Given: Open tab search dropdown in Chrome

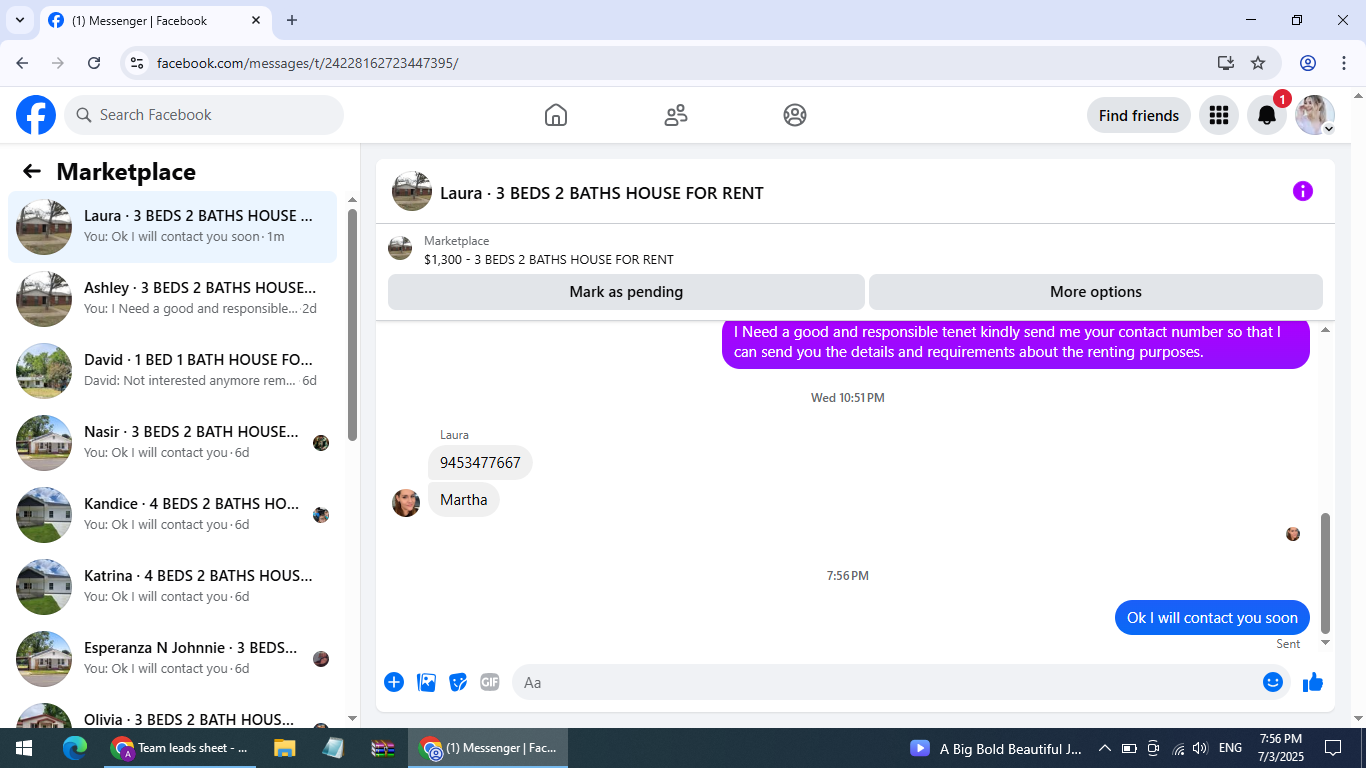Looking at the screenshot, I should click(19, 20).
